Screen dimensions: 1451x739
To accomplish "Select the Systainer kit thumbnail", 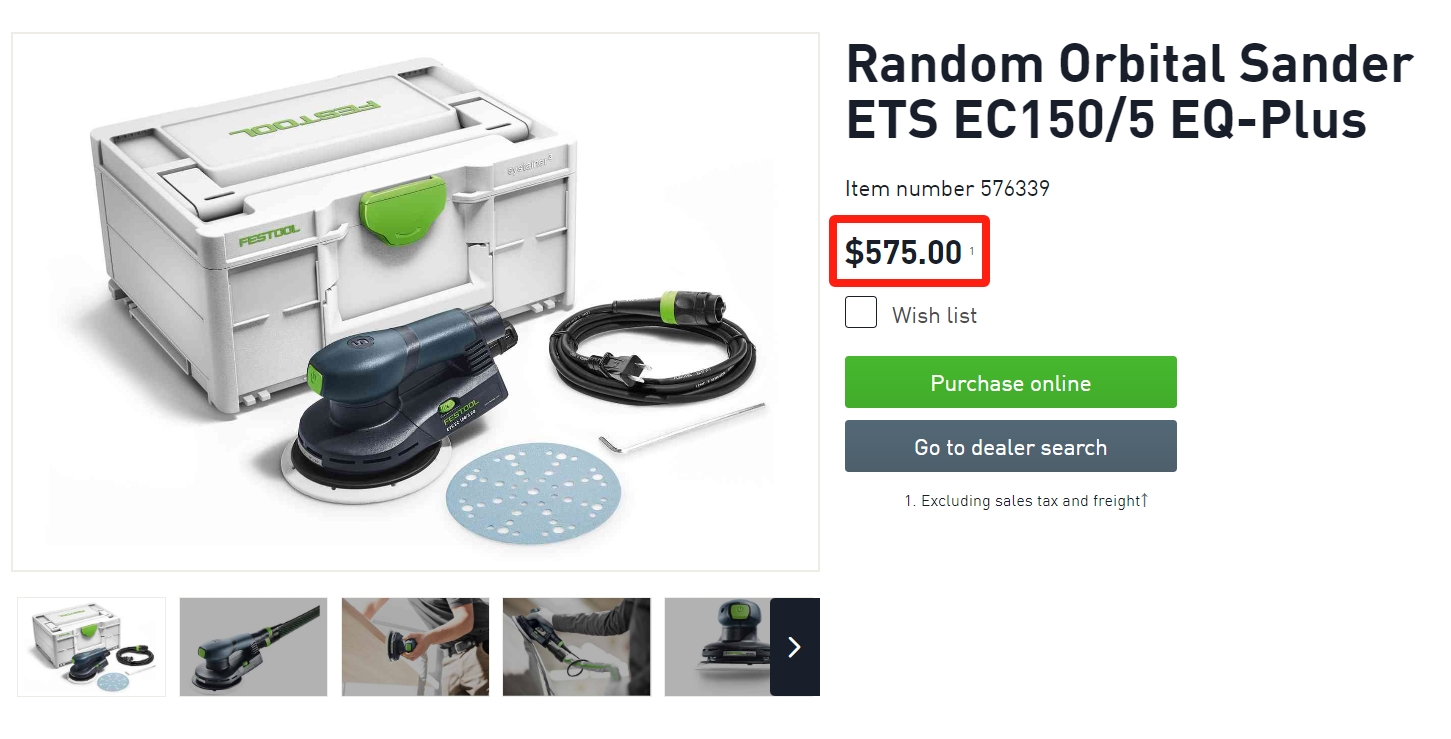I will [x=92, y=647].
